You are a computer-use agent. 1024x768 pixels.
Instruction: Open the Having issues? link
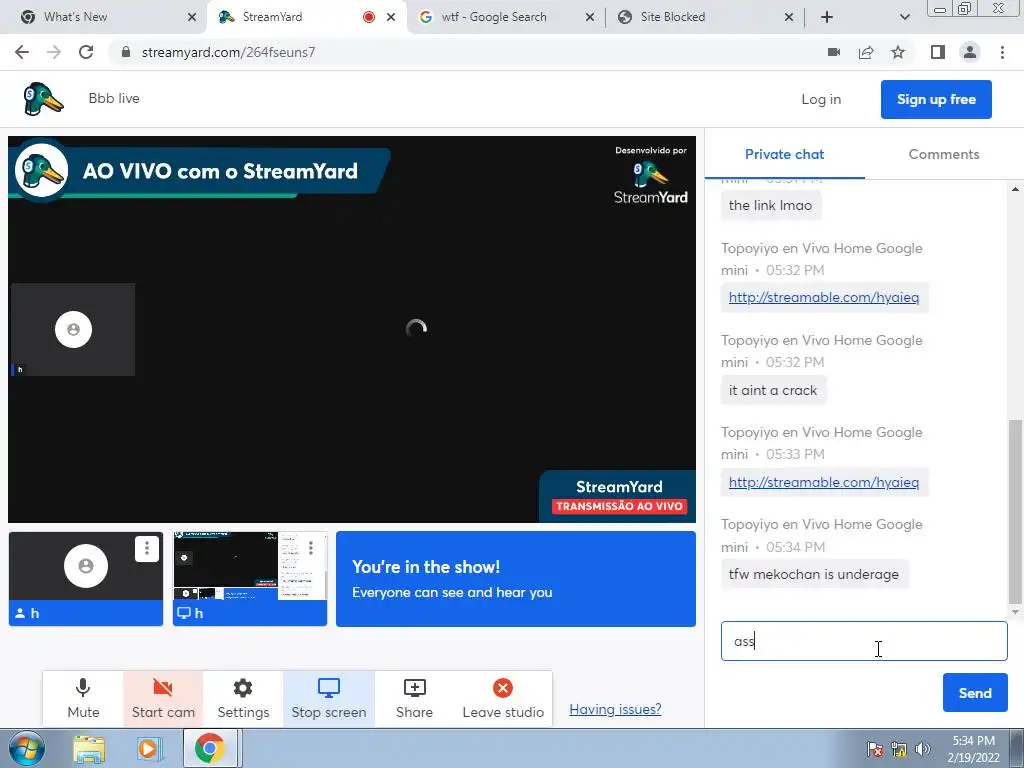(x=615, y=709)
